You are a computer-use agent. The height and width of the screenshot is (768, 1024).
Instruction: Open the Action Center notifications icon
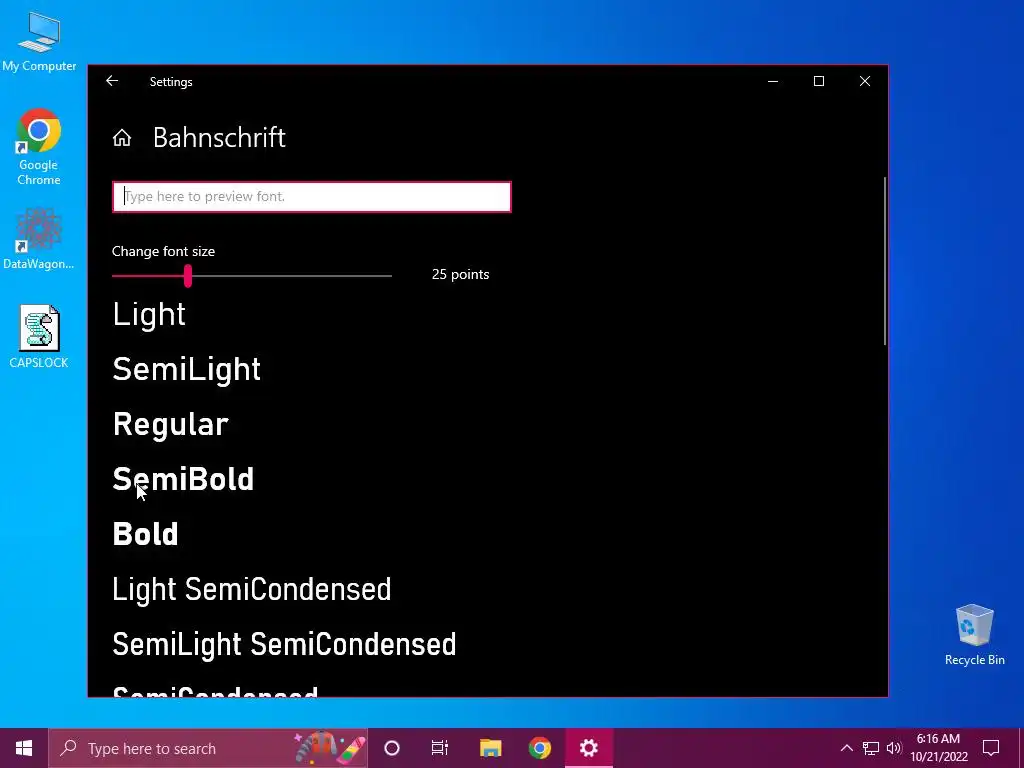[x=991, y=748]
